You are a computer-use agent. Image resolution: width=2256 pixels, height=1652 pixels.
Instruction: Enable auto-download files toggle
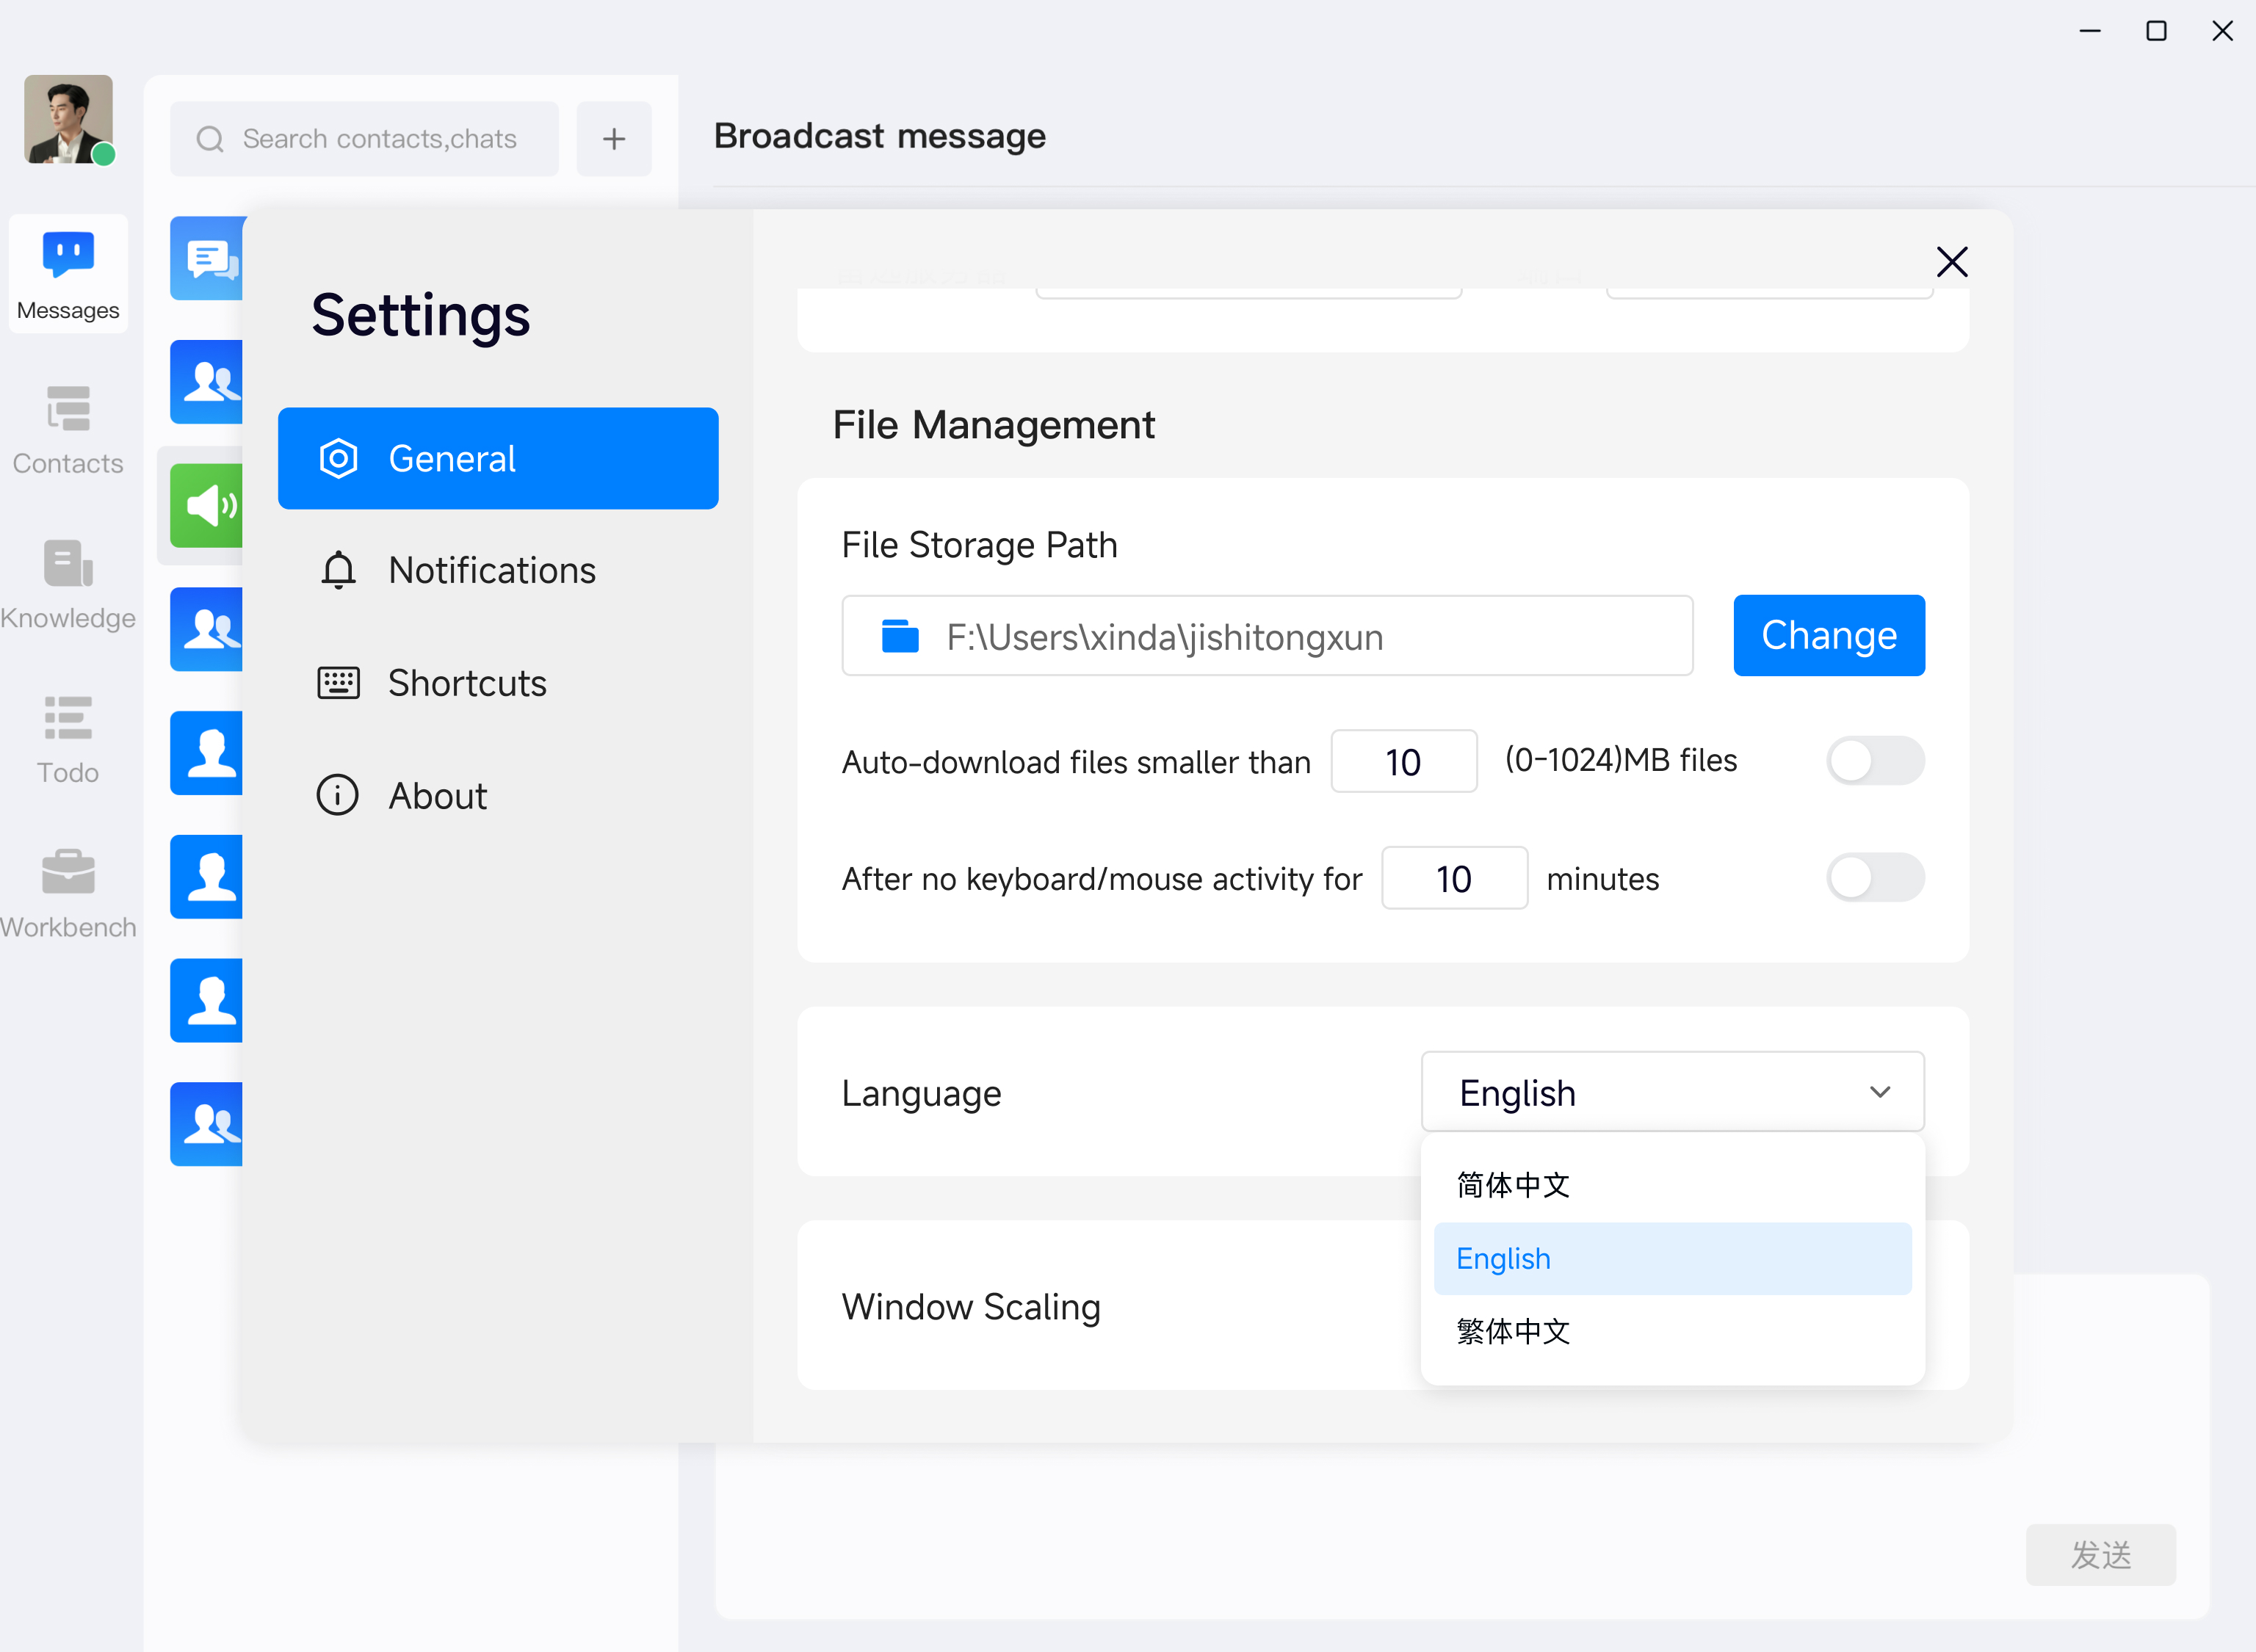(1874, 761)
